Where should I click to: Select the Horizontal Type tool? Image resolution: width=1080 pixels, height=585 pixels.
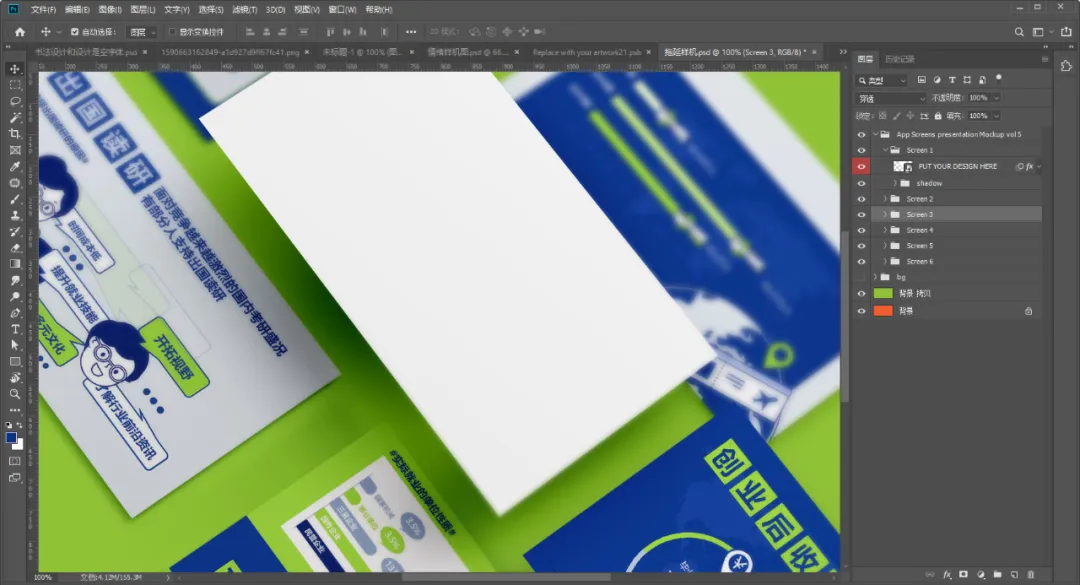coord(14,329)
